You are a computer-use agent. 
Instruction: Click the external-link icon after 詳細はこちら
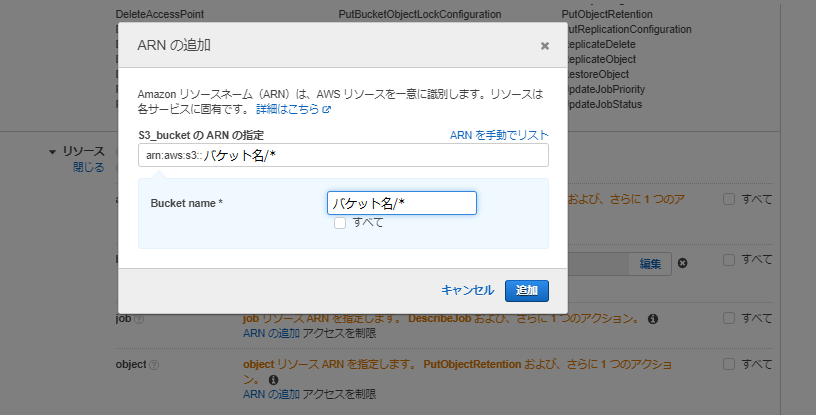(x=327, y=110)
